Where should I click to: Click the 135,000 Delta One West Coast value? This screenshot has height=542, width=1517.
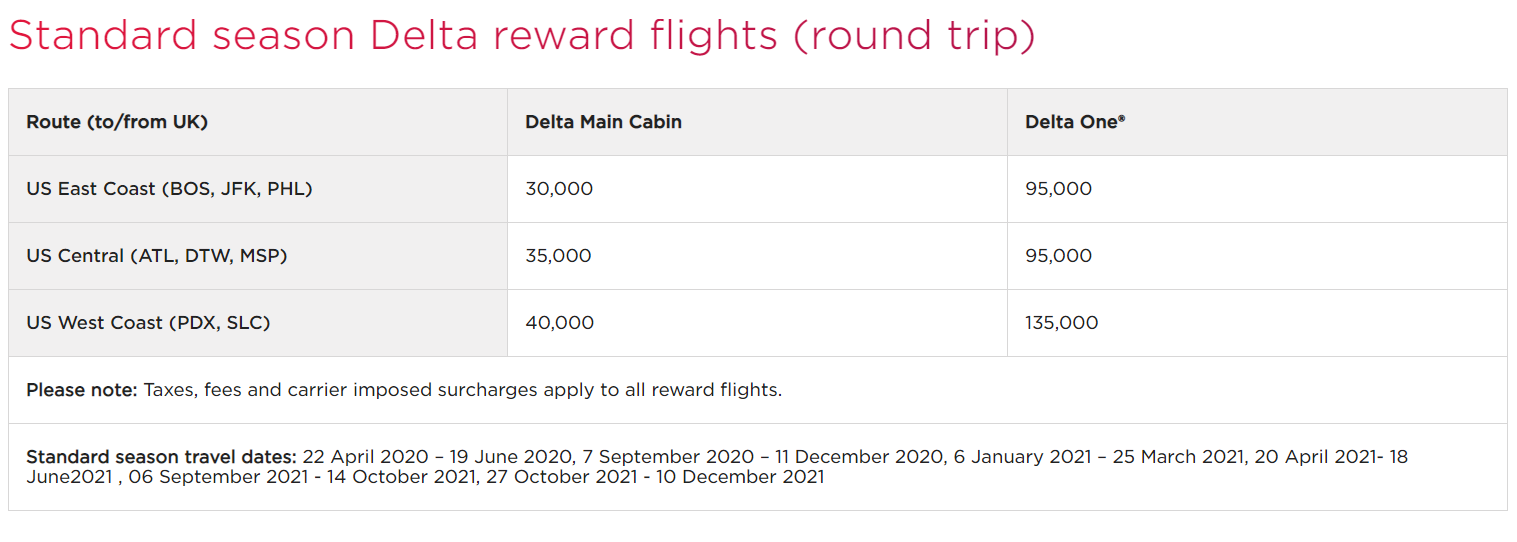click(1061, 323)
